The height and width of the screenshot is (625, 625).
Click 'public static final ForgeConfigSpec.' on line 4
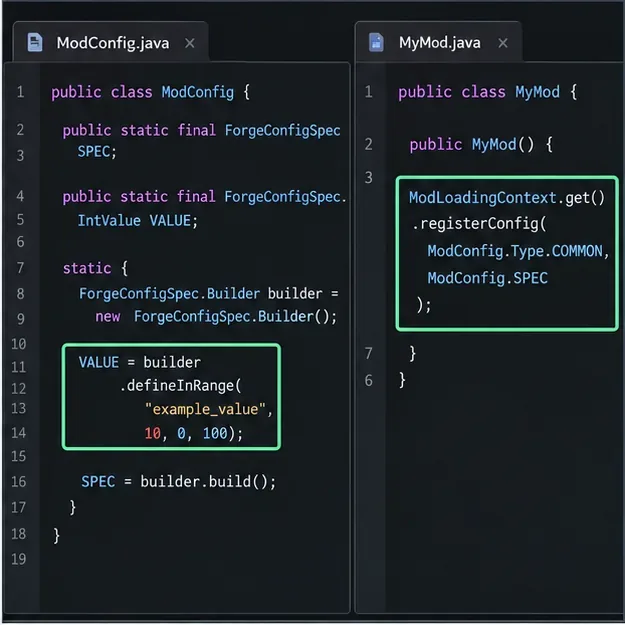click(x=204, y=197)
